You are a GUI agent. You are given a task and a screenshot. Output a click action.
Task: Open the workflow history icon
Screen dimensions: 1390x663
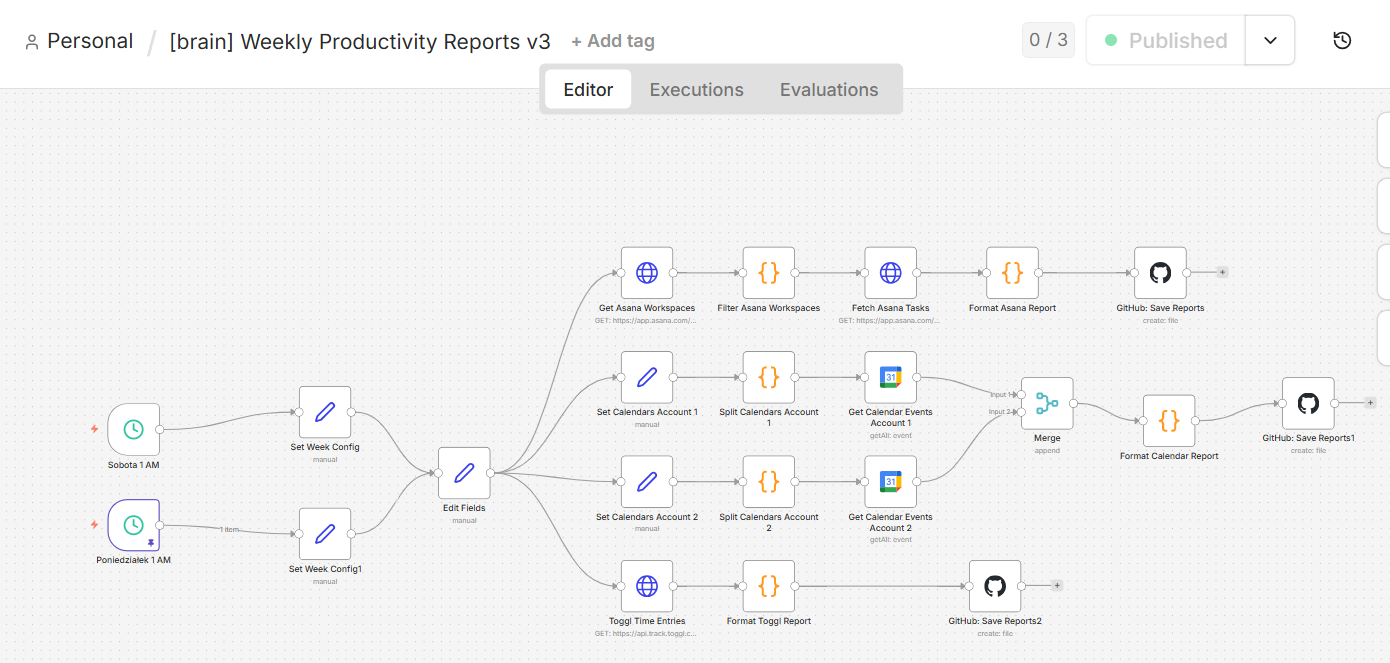click(1342, 41)
